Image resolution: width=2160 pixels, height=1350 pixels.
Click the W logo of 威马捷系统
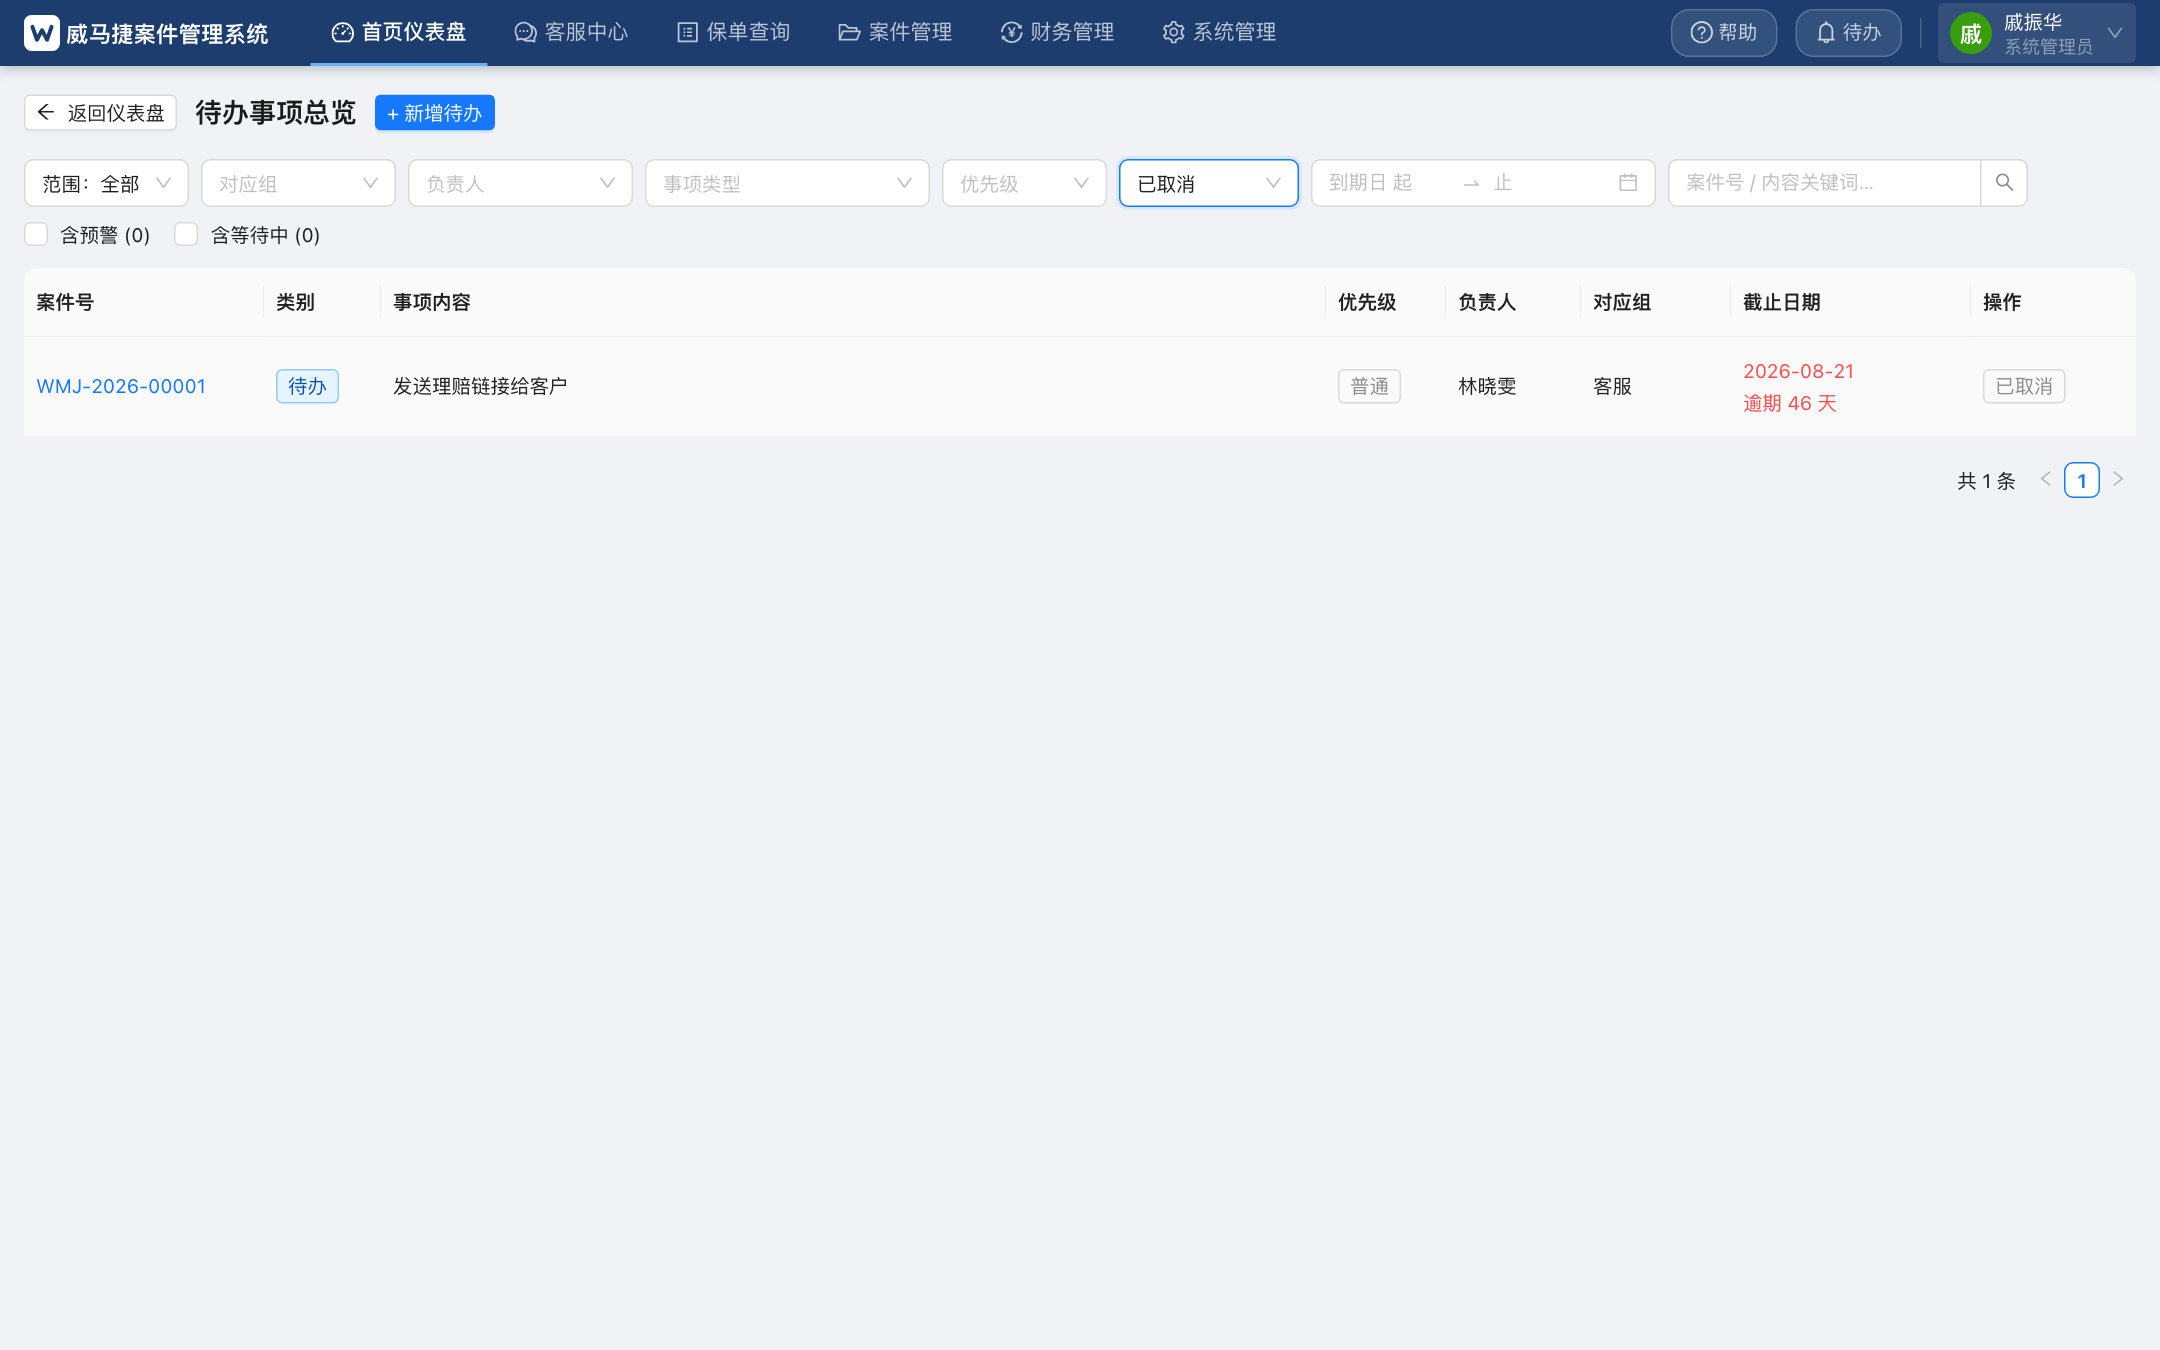click(42, 33)
